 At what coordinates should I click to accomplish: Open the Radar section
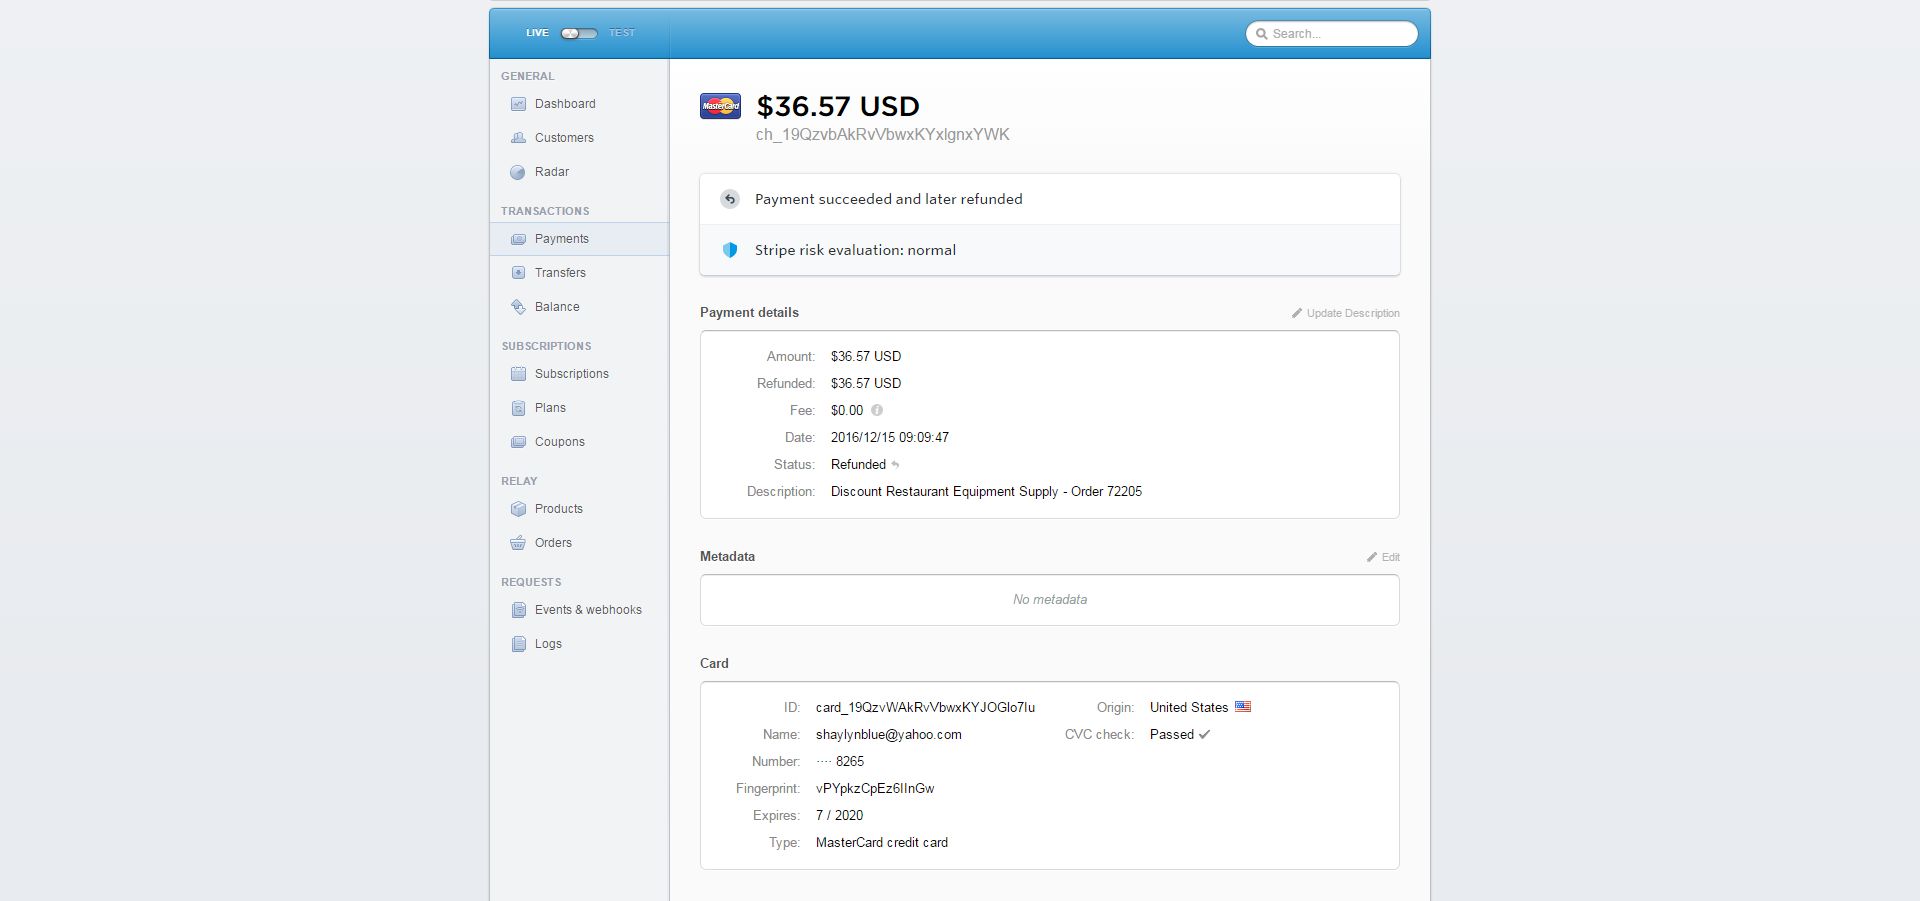pyautogui.click(x=552, y=172)
